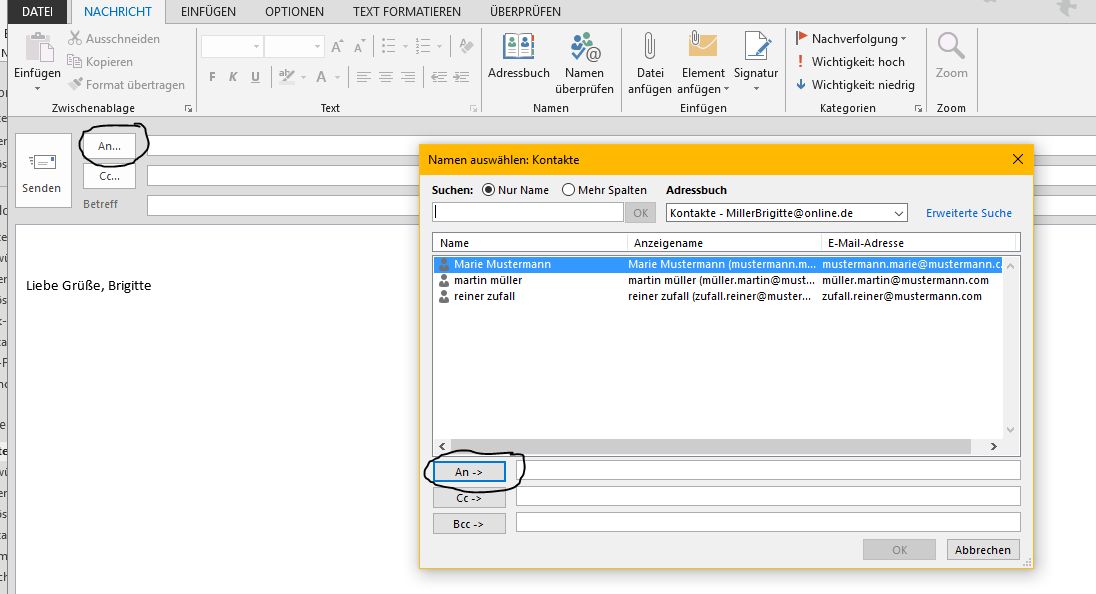
Task: Open the Adressbuch
Action: coord(519,56)
